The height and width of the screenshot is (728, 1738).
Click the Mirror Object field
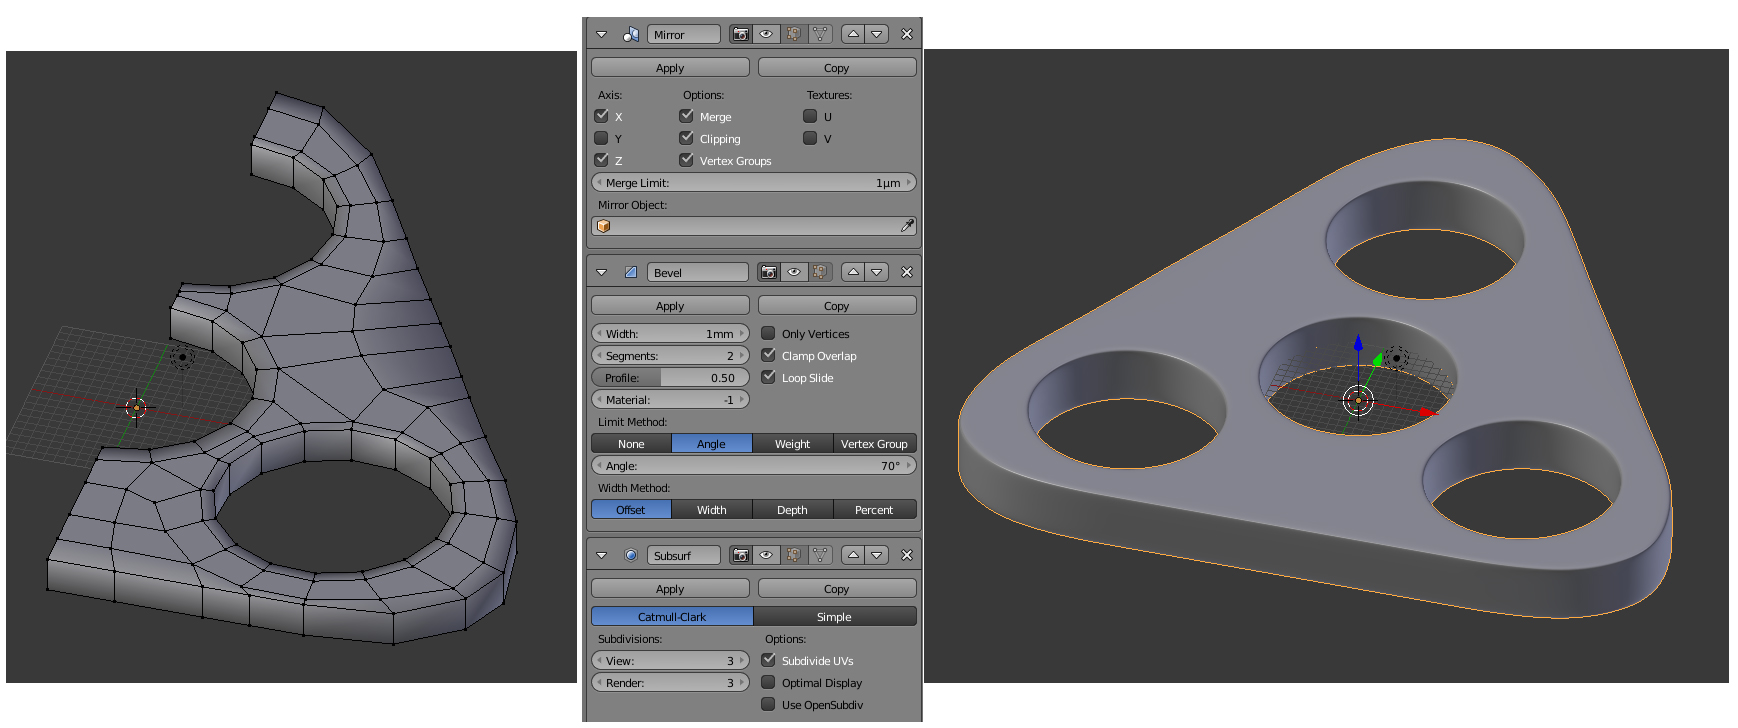(x=754, y=226)
